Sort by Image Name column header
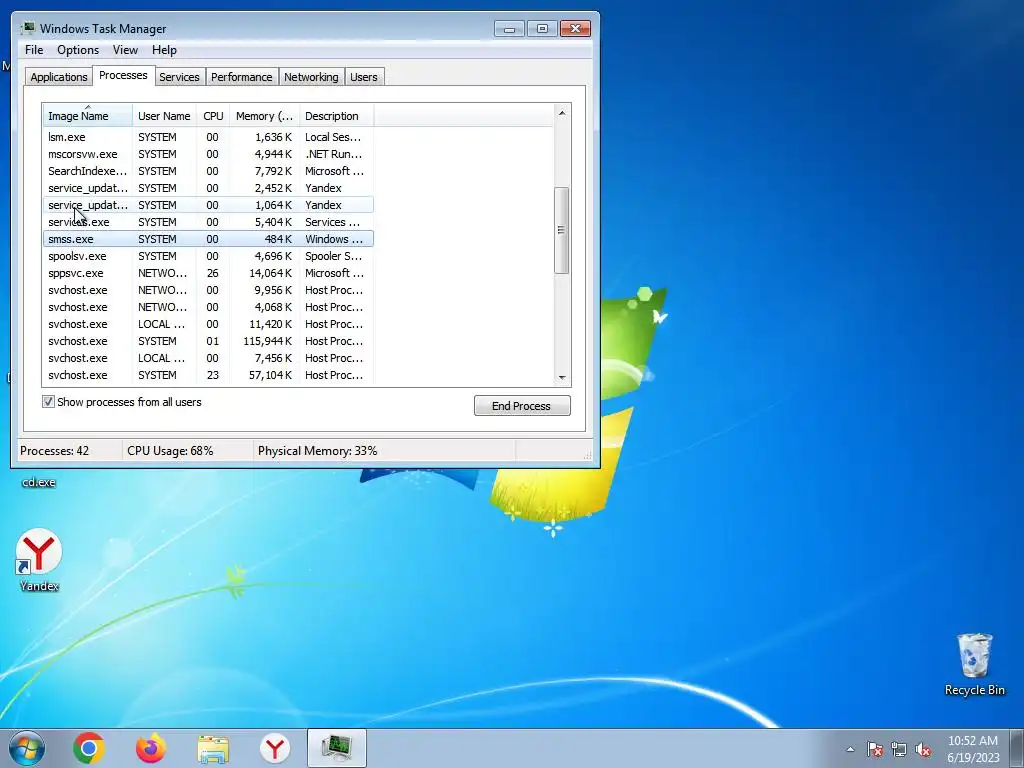This screenshot has width=1024, height=768. click(88, 116)
